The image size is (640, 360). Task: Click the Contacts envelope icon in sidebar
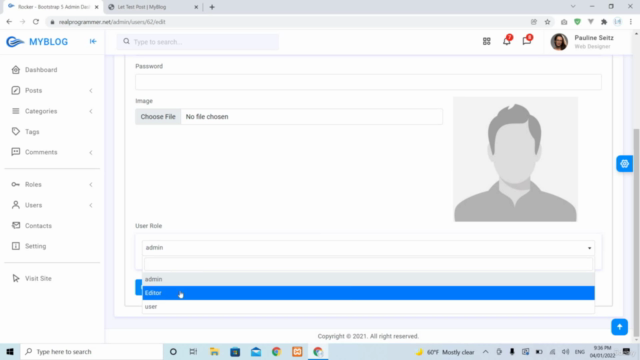(x=16, y=225)
